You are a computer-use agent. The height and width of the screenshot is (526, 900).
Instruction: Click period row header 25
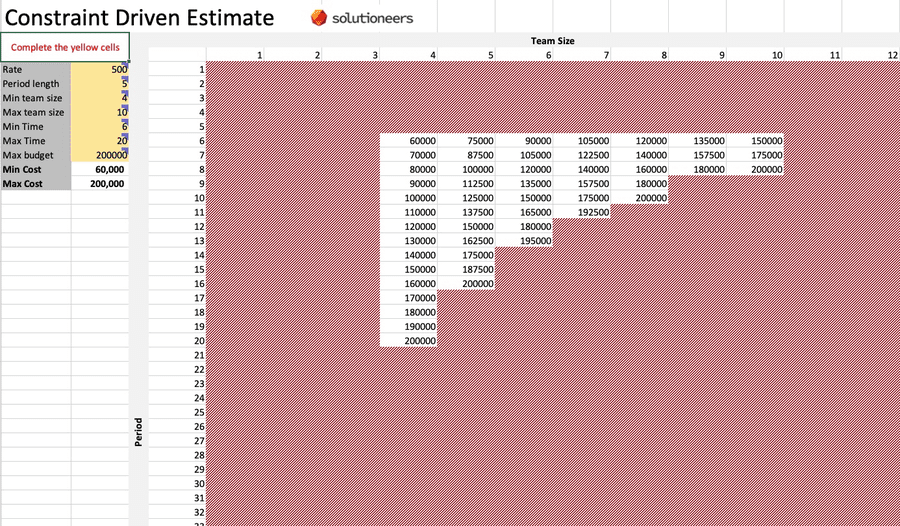(x=177, y=412)
